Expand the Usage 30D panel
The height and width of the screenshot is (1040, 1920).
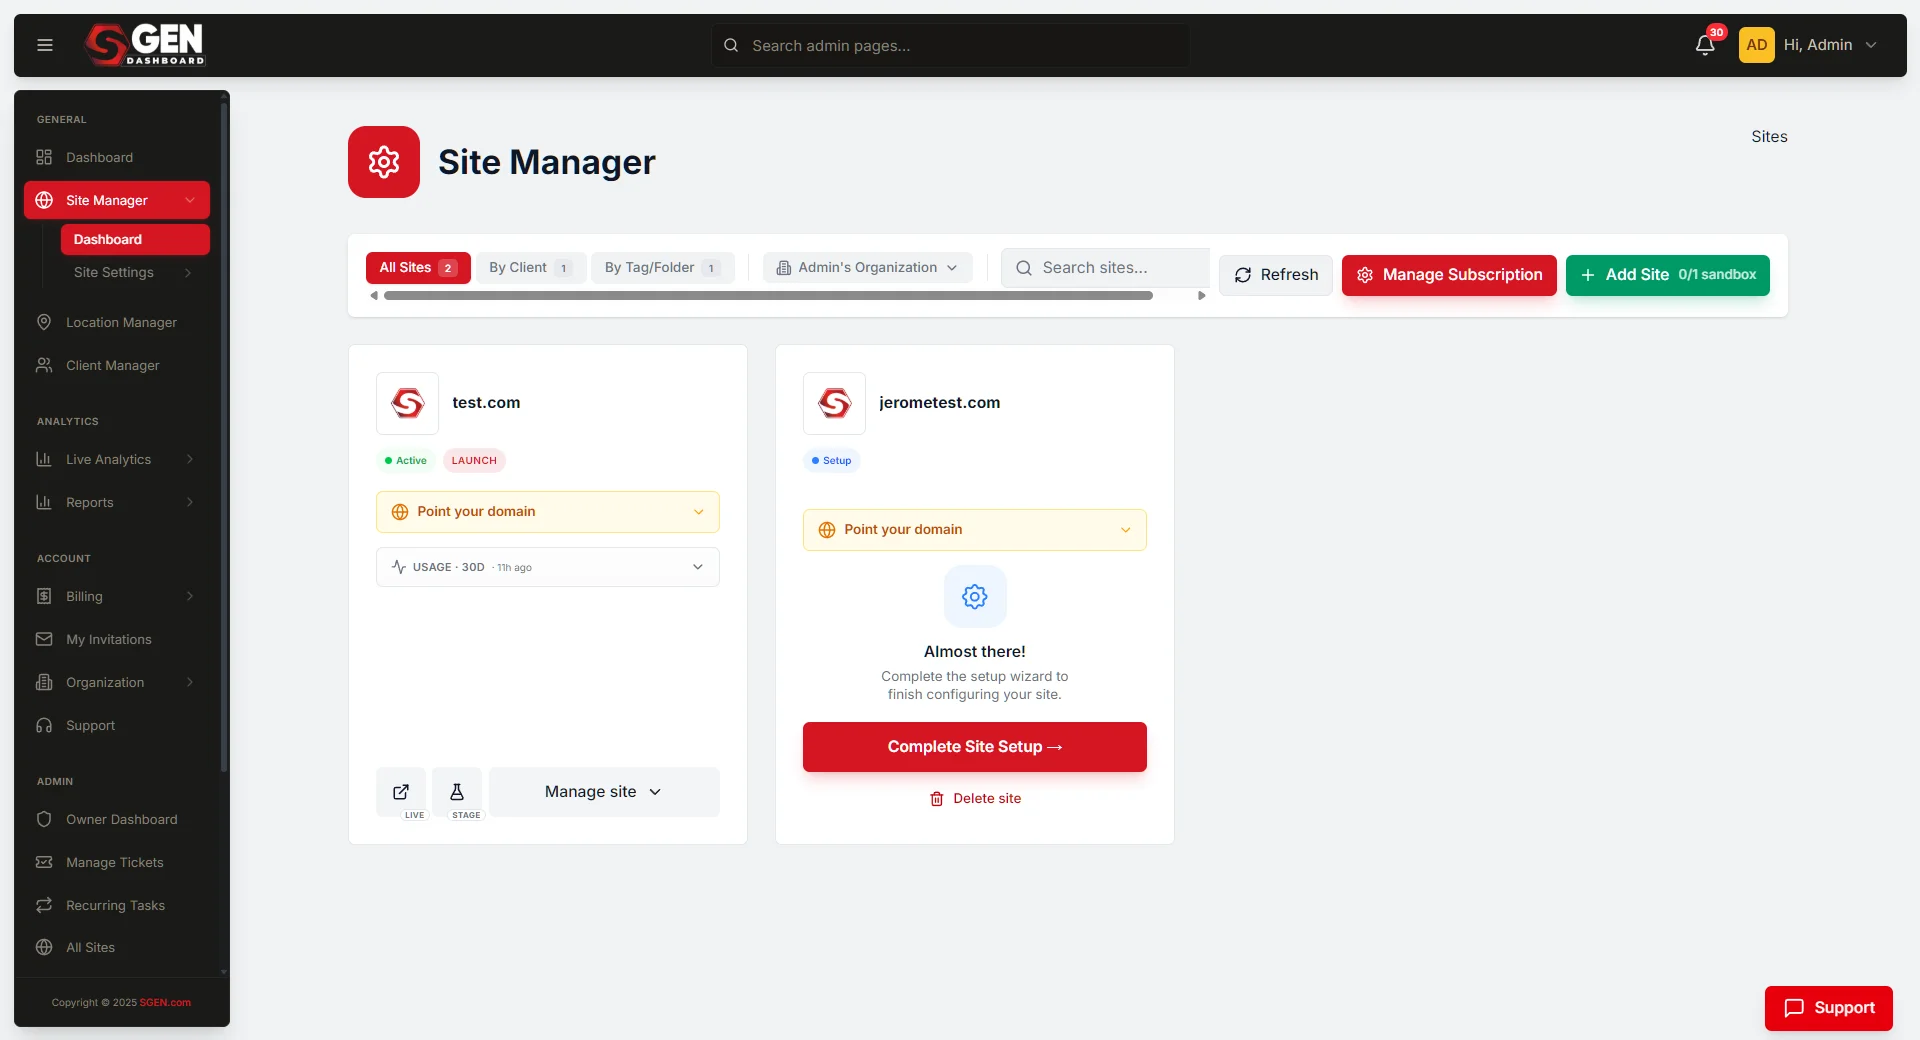[x=548, y=567]
